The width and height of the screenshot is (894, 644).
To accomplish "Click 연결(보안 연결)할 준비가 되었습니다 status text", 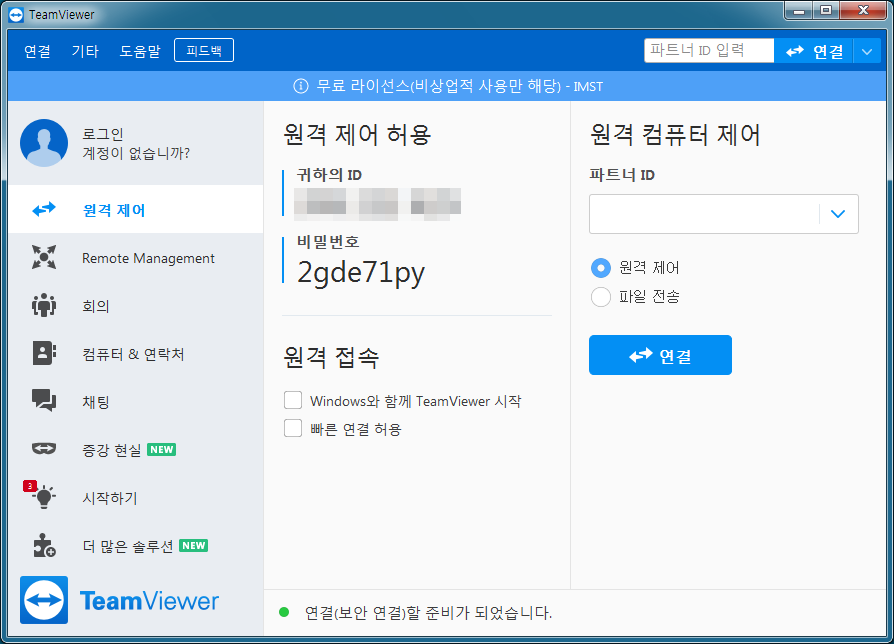I will pos(428,613).
